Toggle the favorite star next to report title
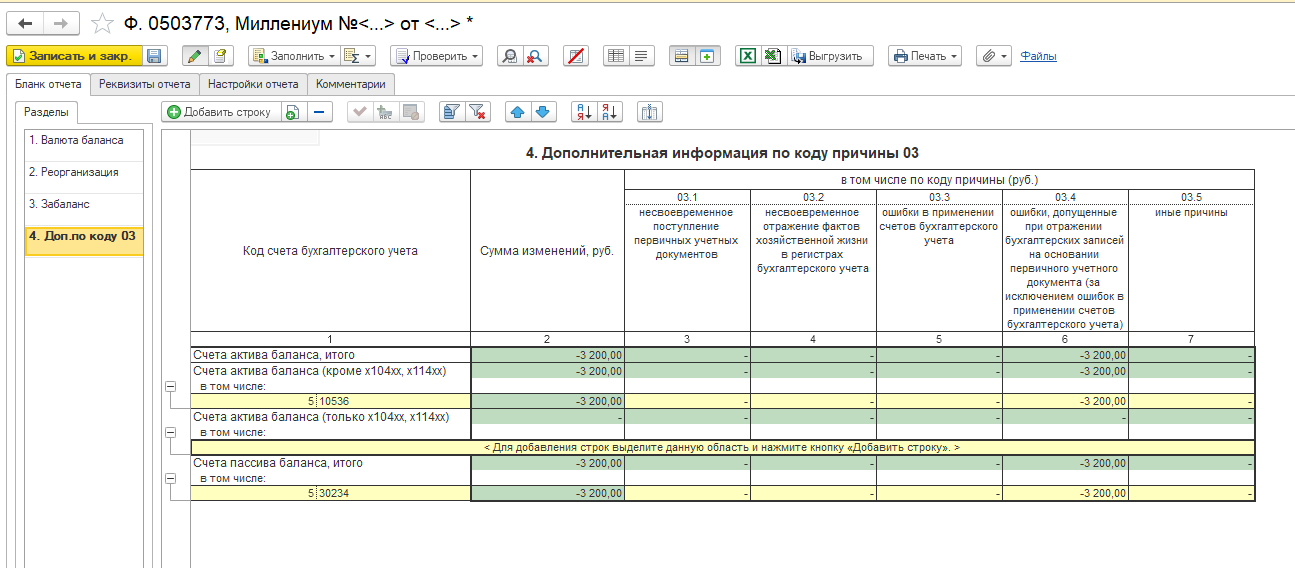 pyautogui.click(x=101, y=23)
